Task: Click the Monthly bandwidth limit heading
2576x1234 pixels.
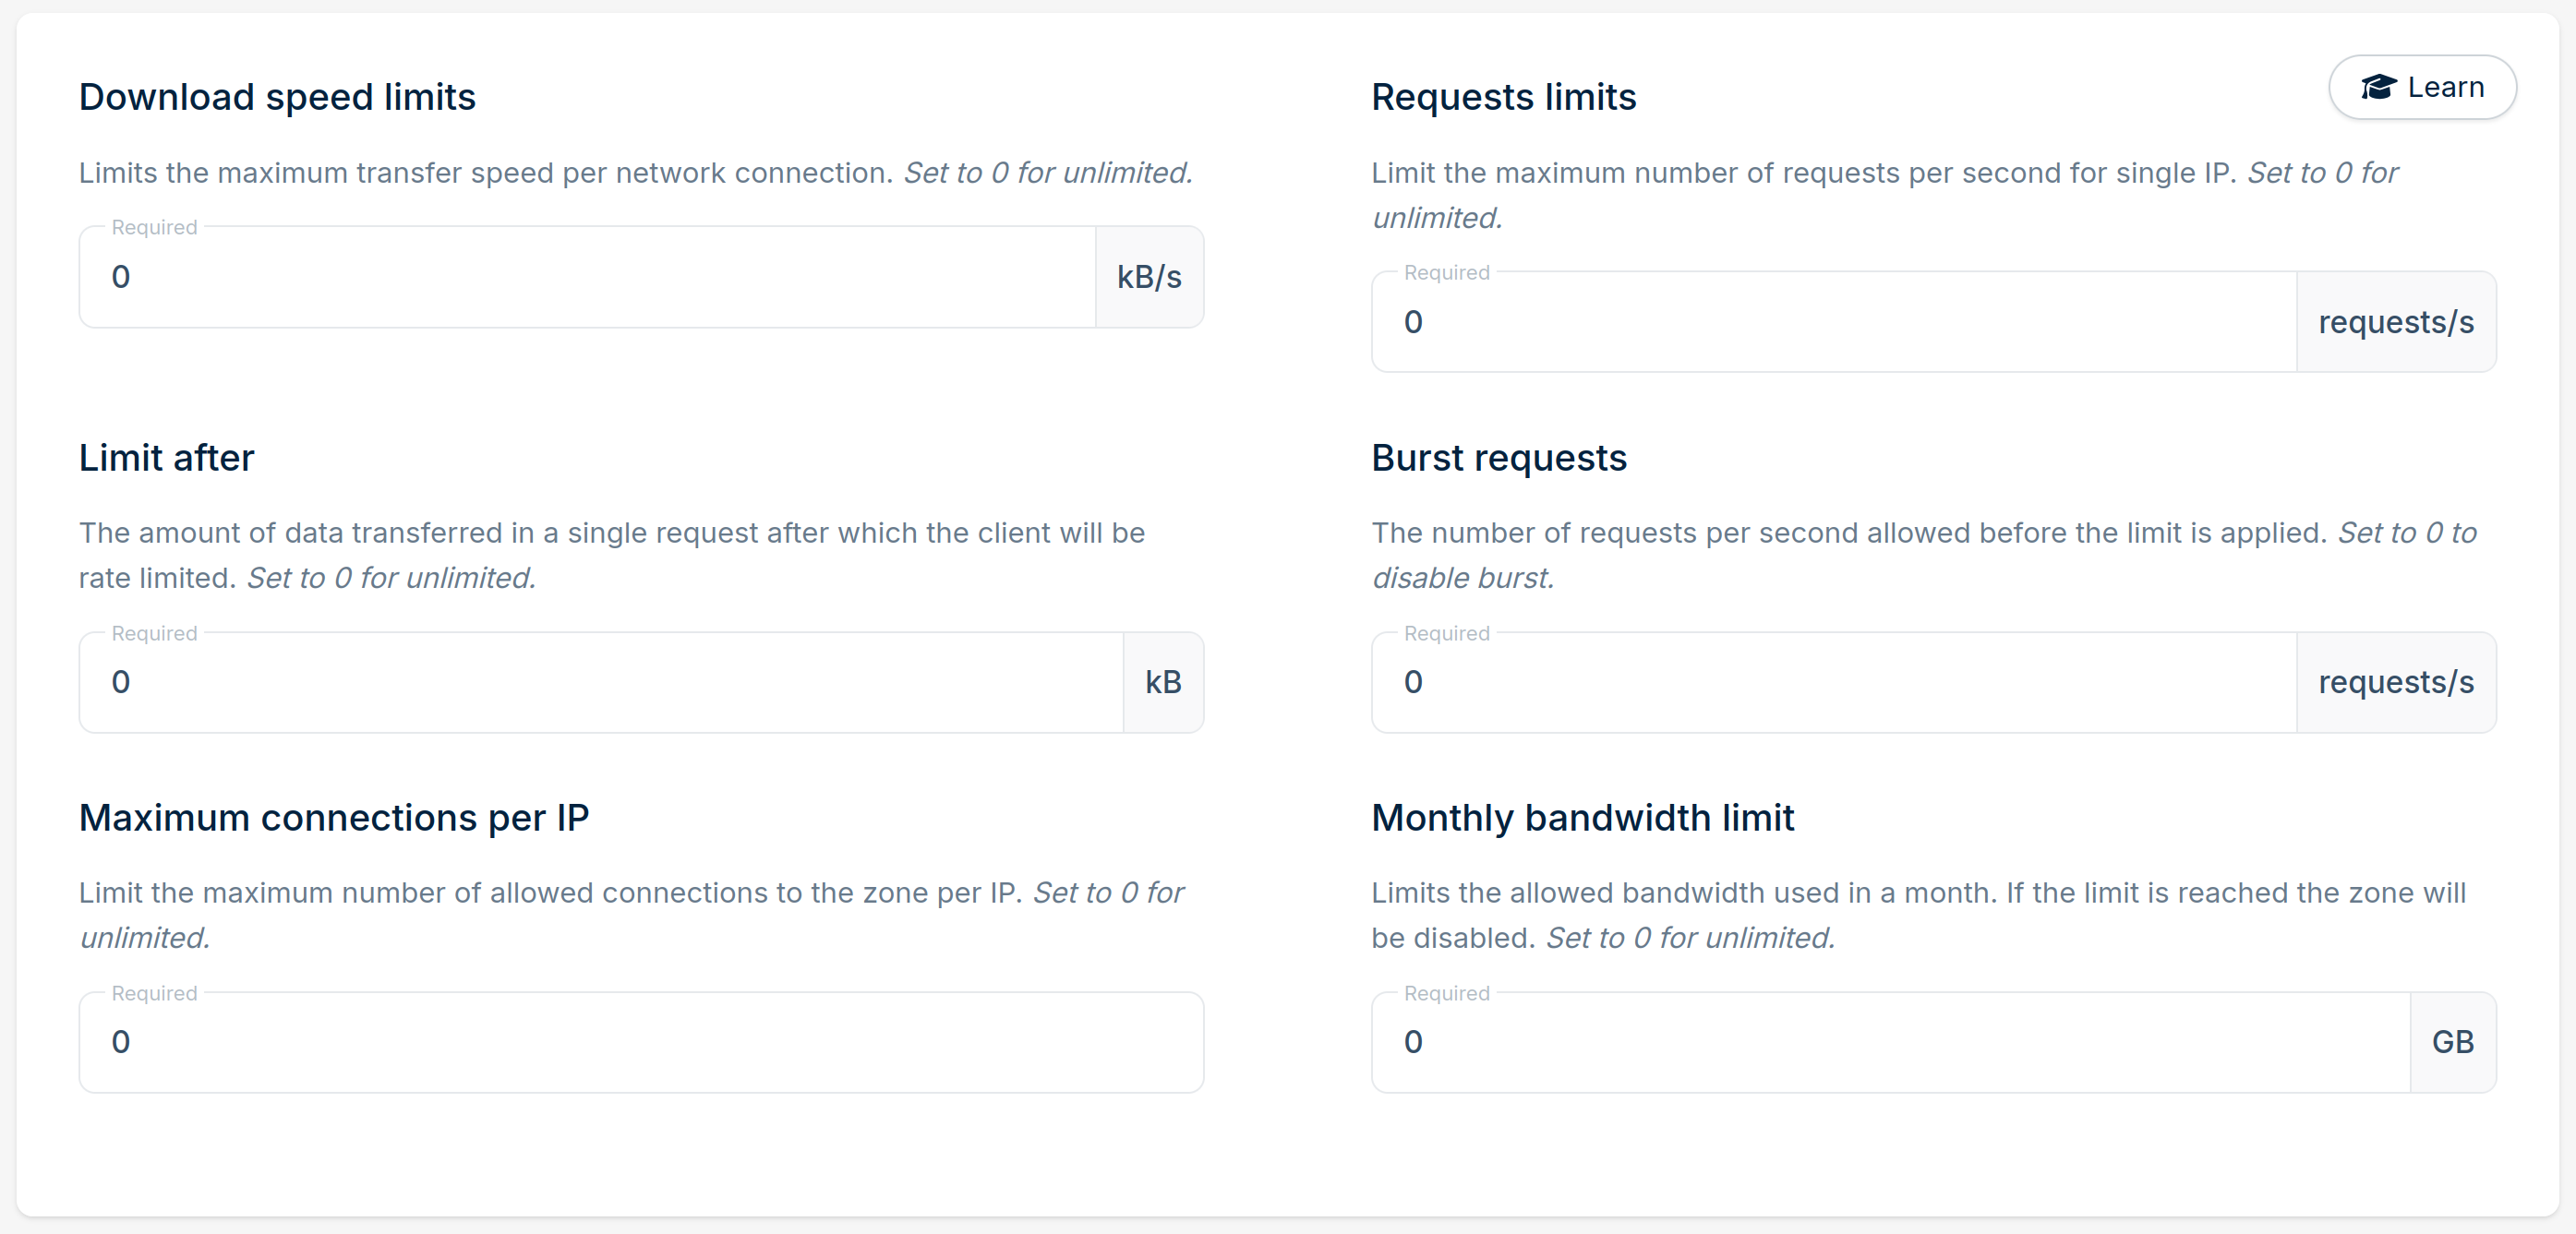Action: (1582, 817)
